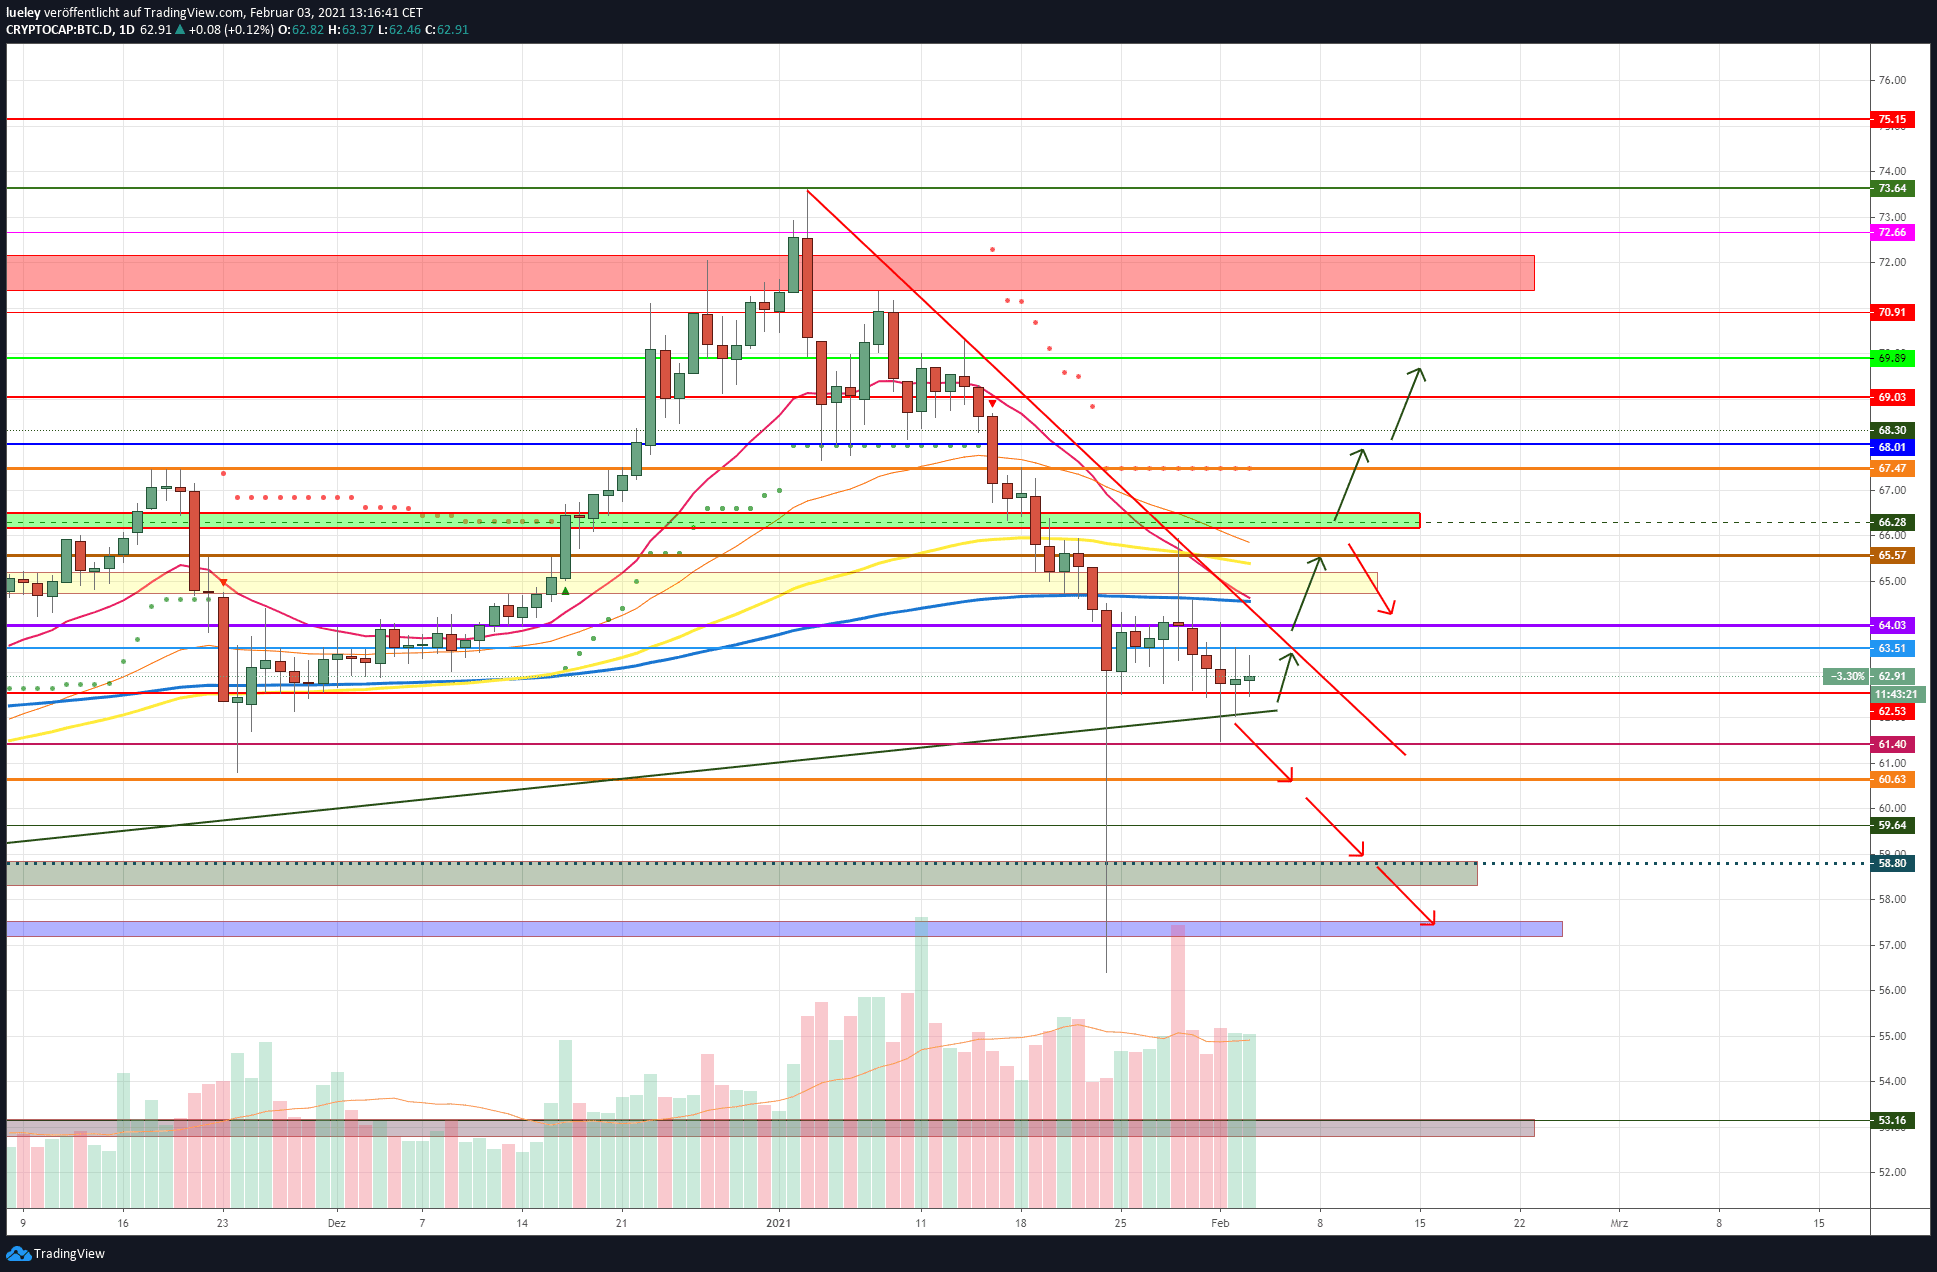Click the 1D interval label in header
The height and width of the screenshot is (1272, 1937).
[x=126, y=30]
